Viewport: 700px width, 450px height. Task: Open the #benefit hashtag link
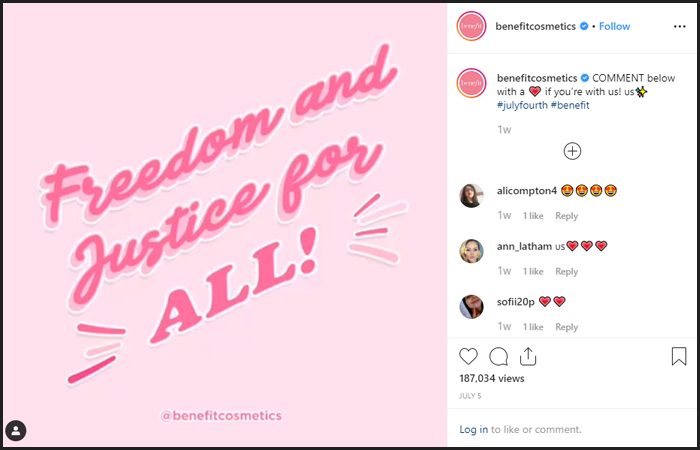point(570,105)
